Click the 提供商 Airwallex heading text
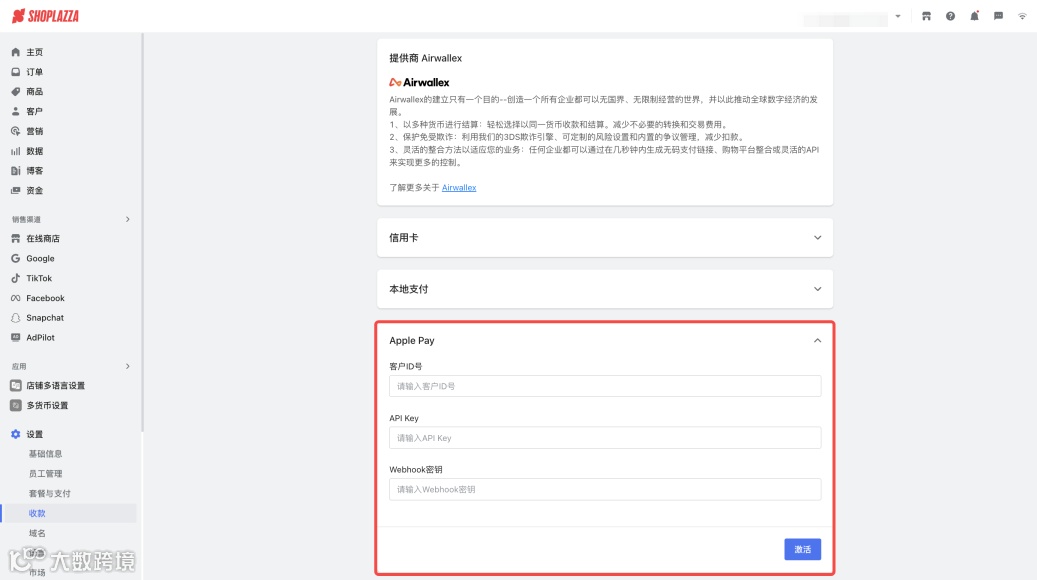This screenshot has height=580, width=1037. [425, 58]
